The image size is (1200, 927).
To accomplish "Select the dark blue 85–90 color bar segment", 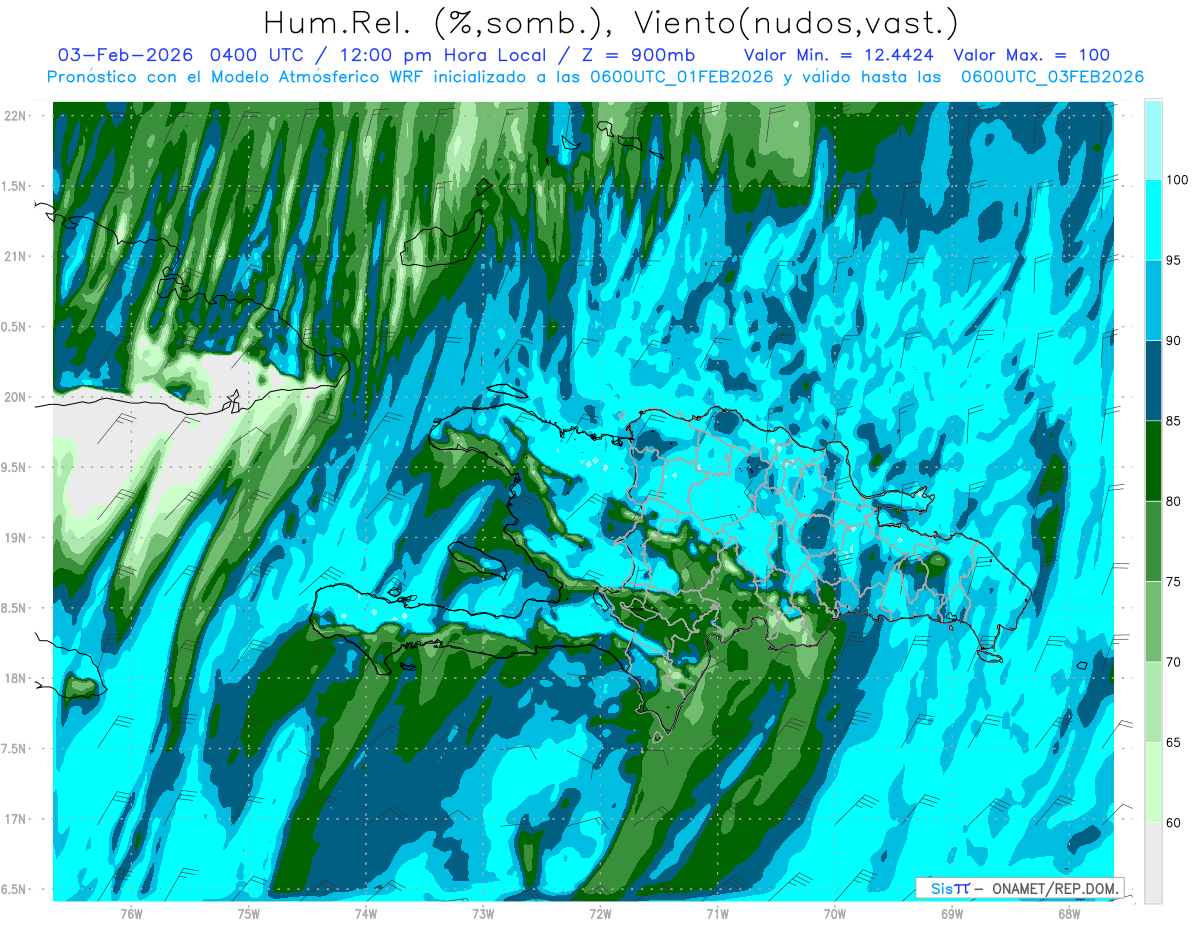I will pyautogui.click(x=1152, y=381).
